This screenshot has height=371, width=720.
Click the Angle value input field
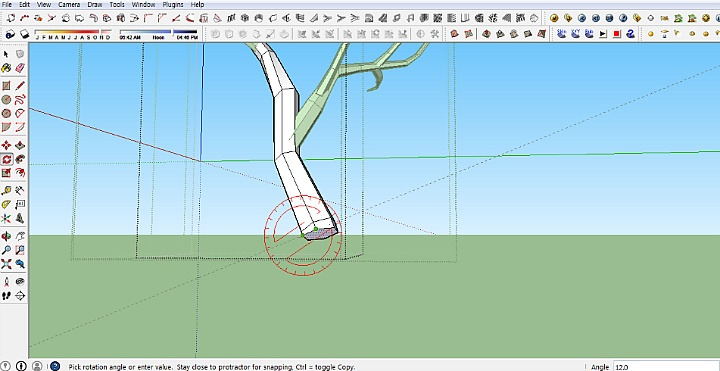pyautogui.click(x=666, y=367)
